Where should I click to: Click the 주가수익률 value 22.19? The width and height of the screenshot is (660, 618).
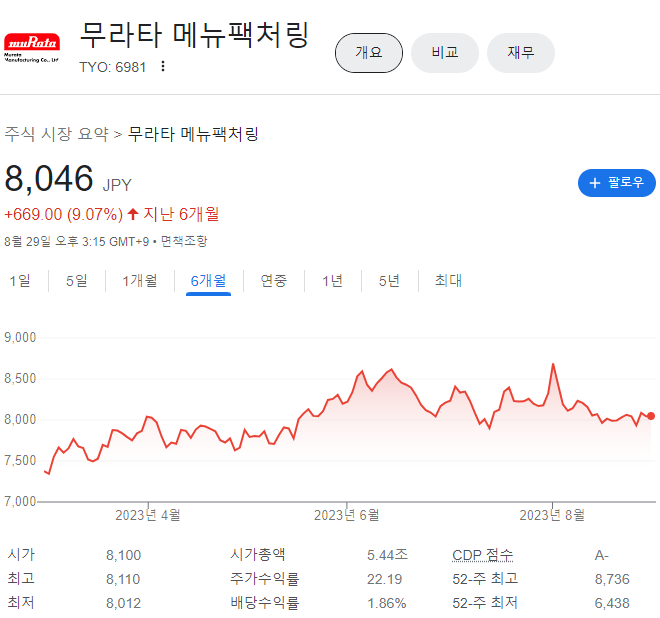pos(384,579)
